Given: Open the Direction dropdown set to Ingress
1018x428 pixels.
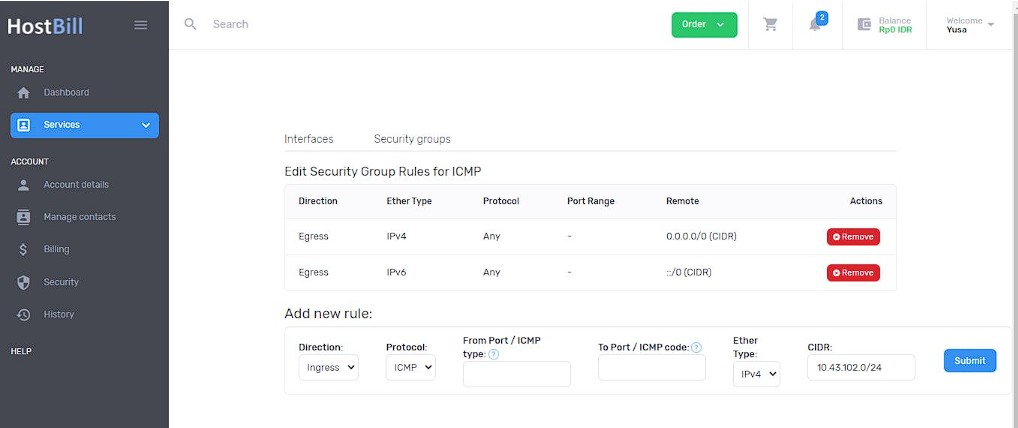Looking at the screenshot, I should pos(329,368).
